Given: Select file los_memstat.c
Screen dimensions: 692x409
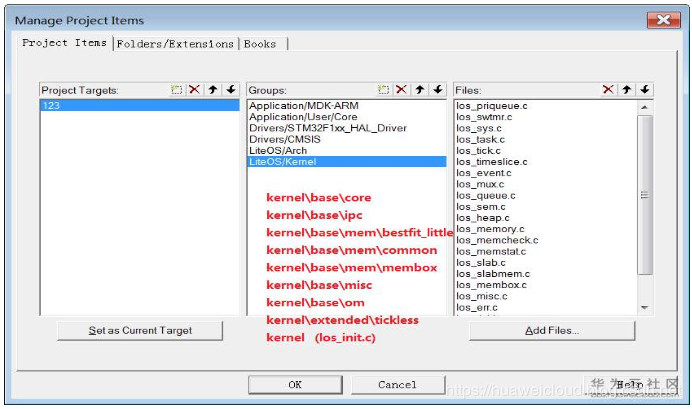Looking at the screenshot, I should click(x=491, y=251).
